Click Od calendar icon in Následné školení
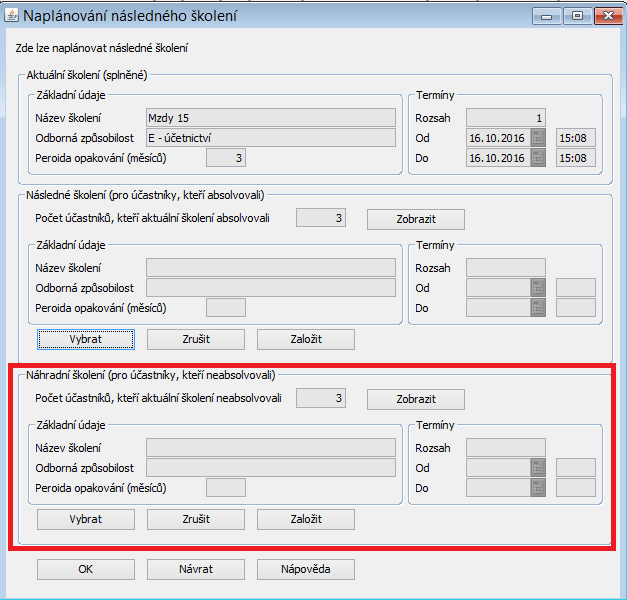 pyautogui.click(x=538, y=288)
